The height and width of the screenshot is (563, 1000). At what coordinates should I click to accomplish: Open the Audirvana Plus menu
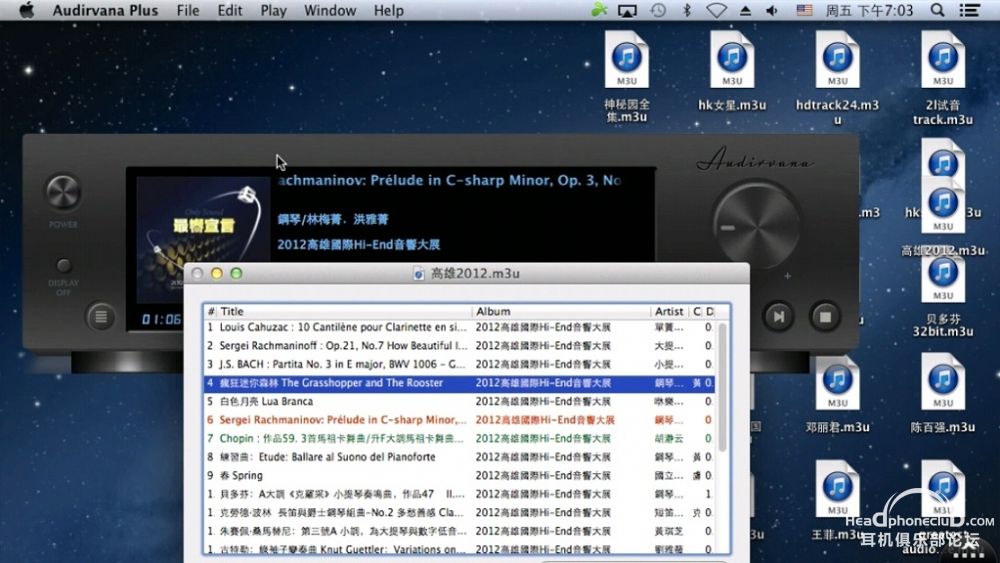[105, 10]
